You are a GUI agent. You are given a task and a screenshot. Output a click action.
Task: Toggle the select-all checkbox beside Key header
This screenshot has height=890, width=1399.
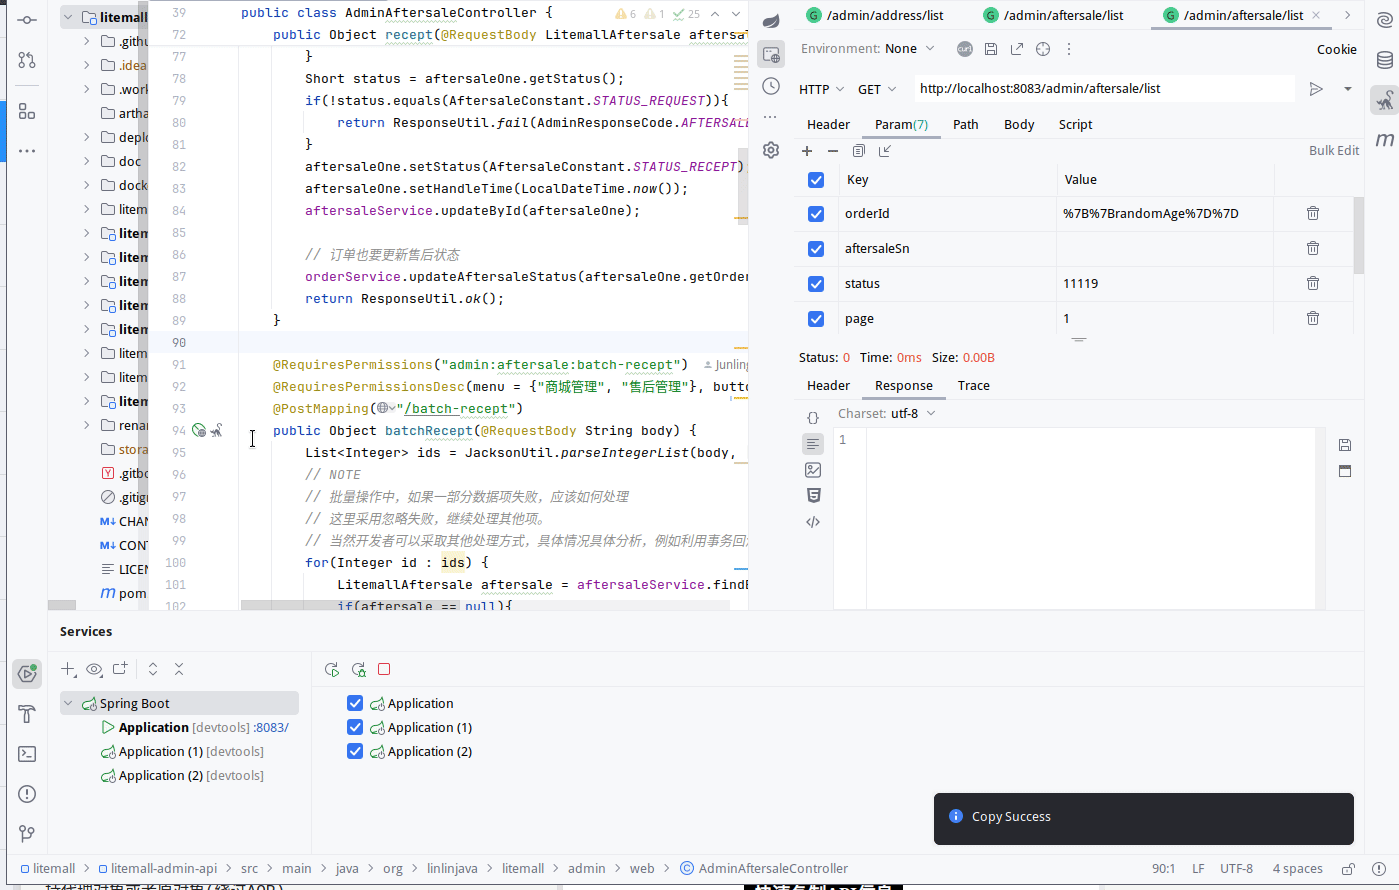coord(816,180)
